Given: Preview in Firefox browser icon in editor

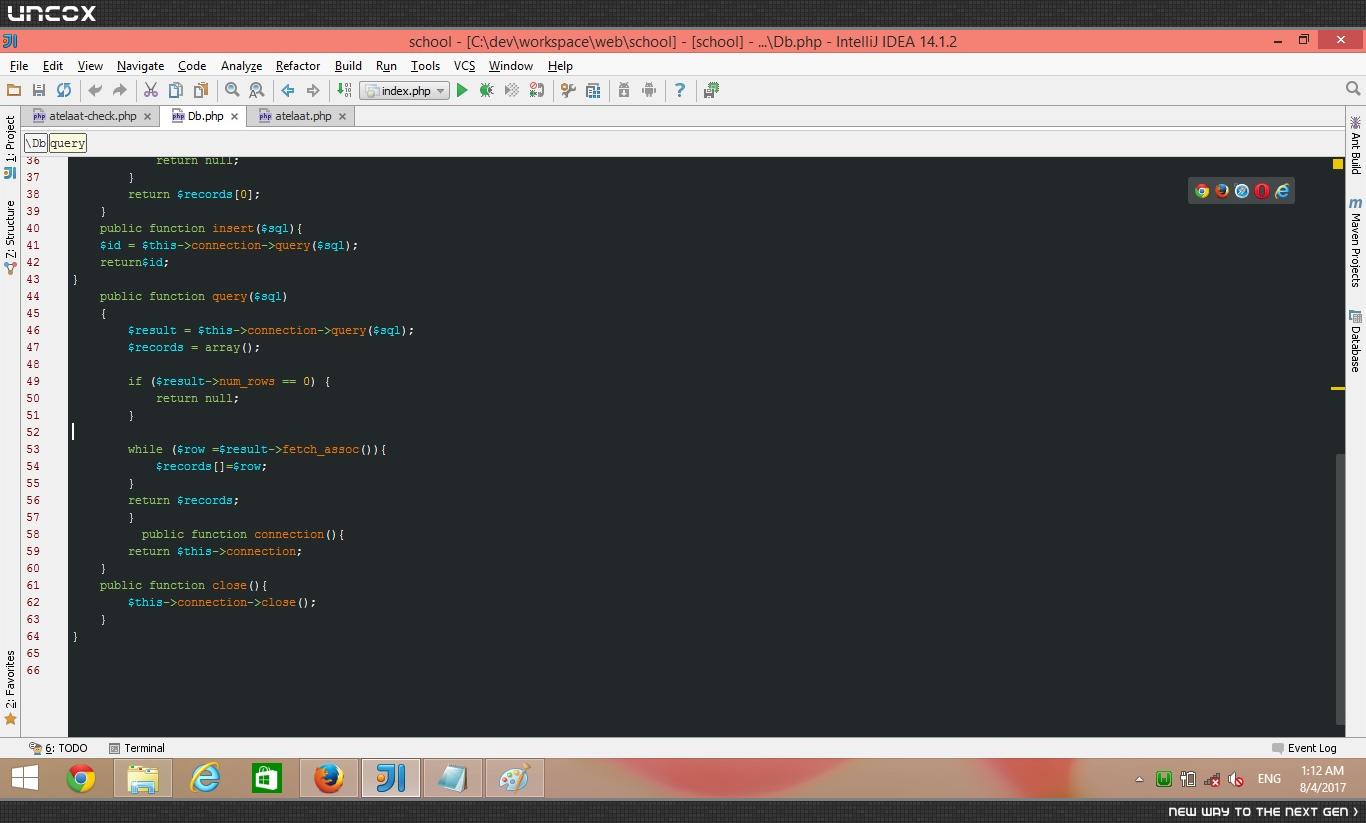Looking at the screenshot, I should 1222,191.
